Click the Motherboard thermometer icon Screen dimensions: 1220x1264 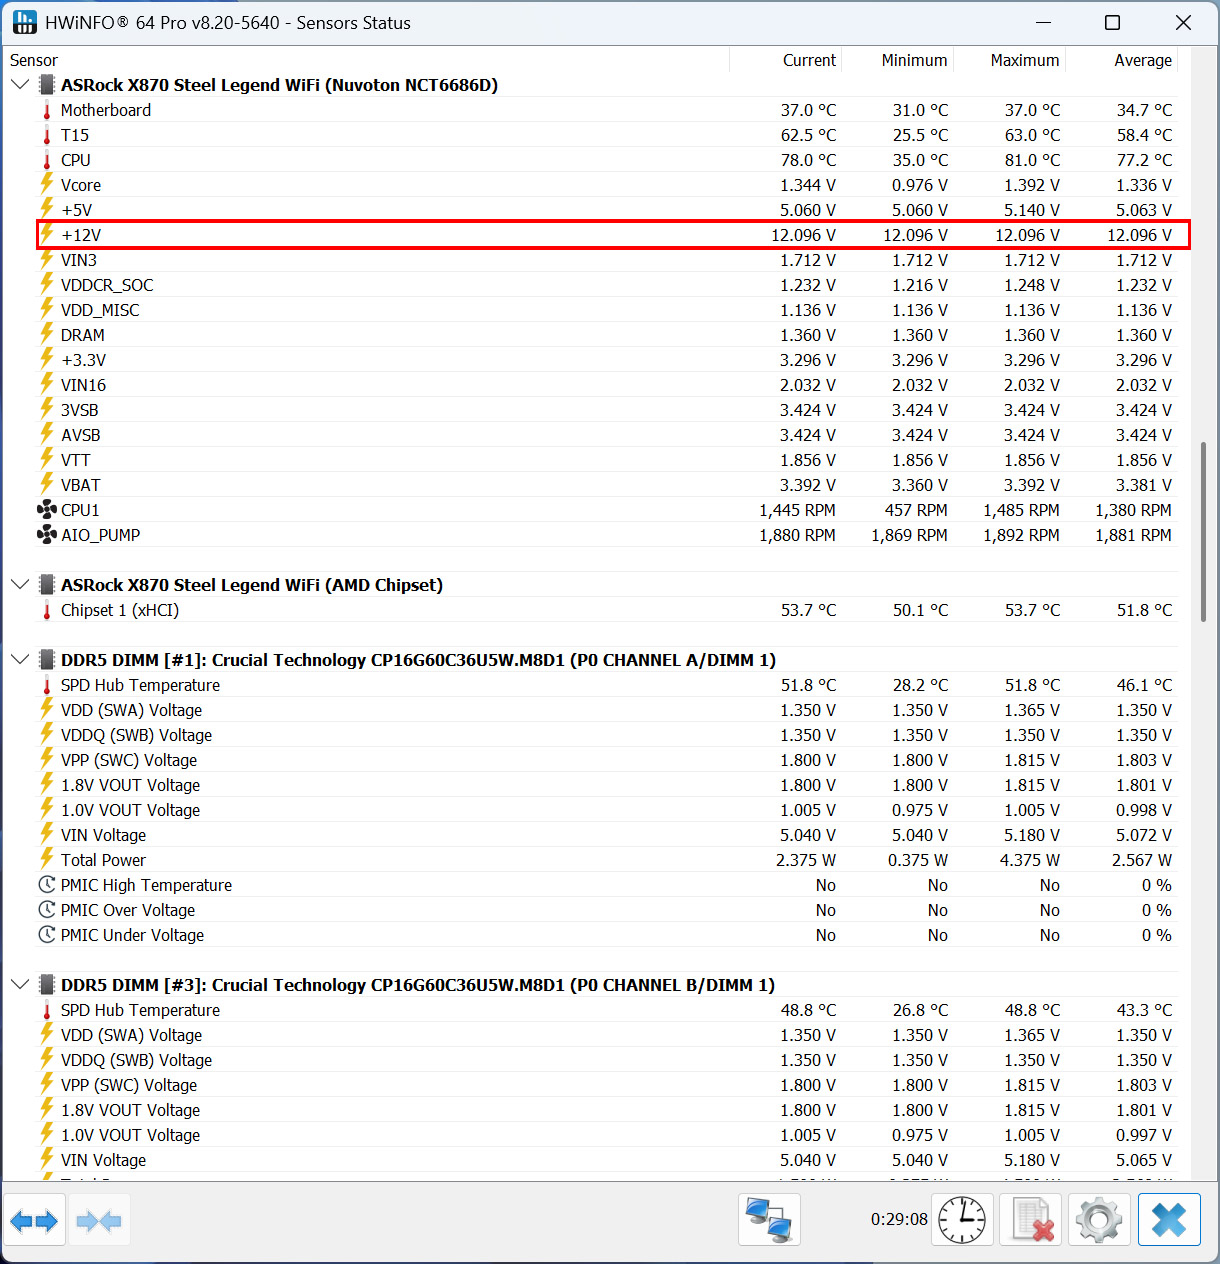point(47,110)
